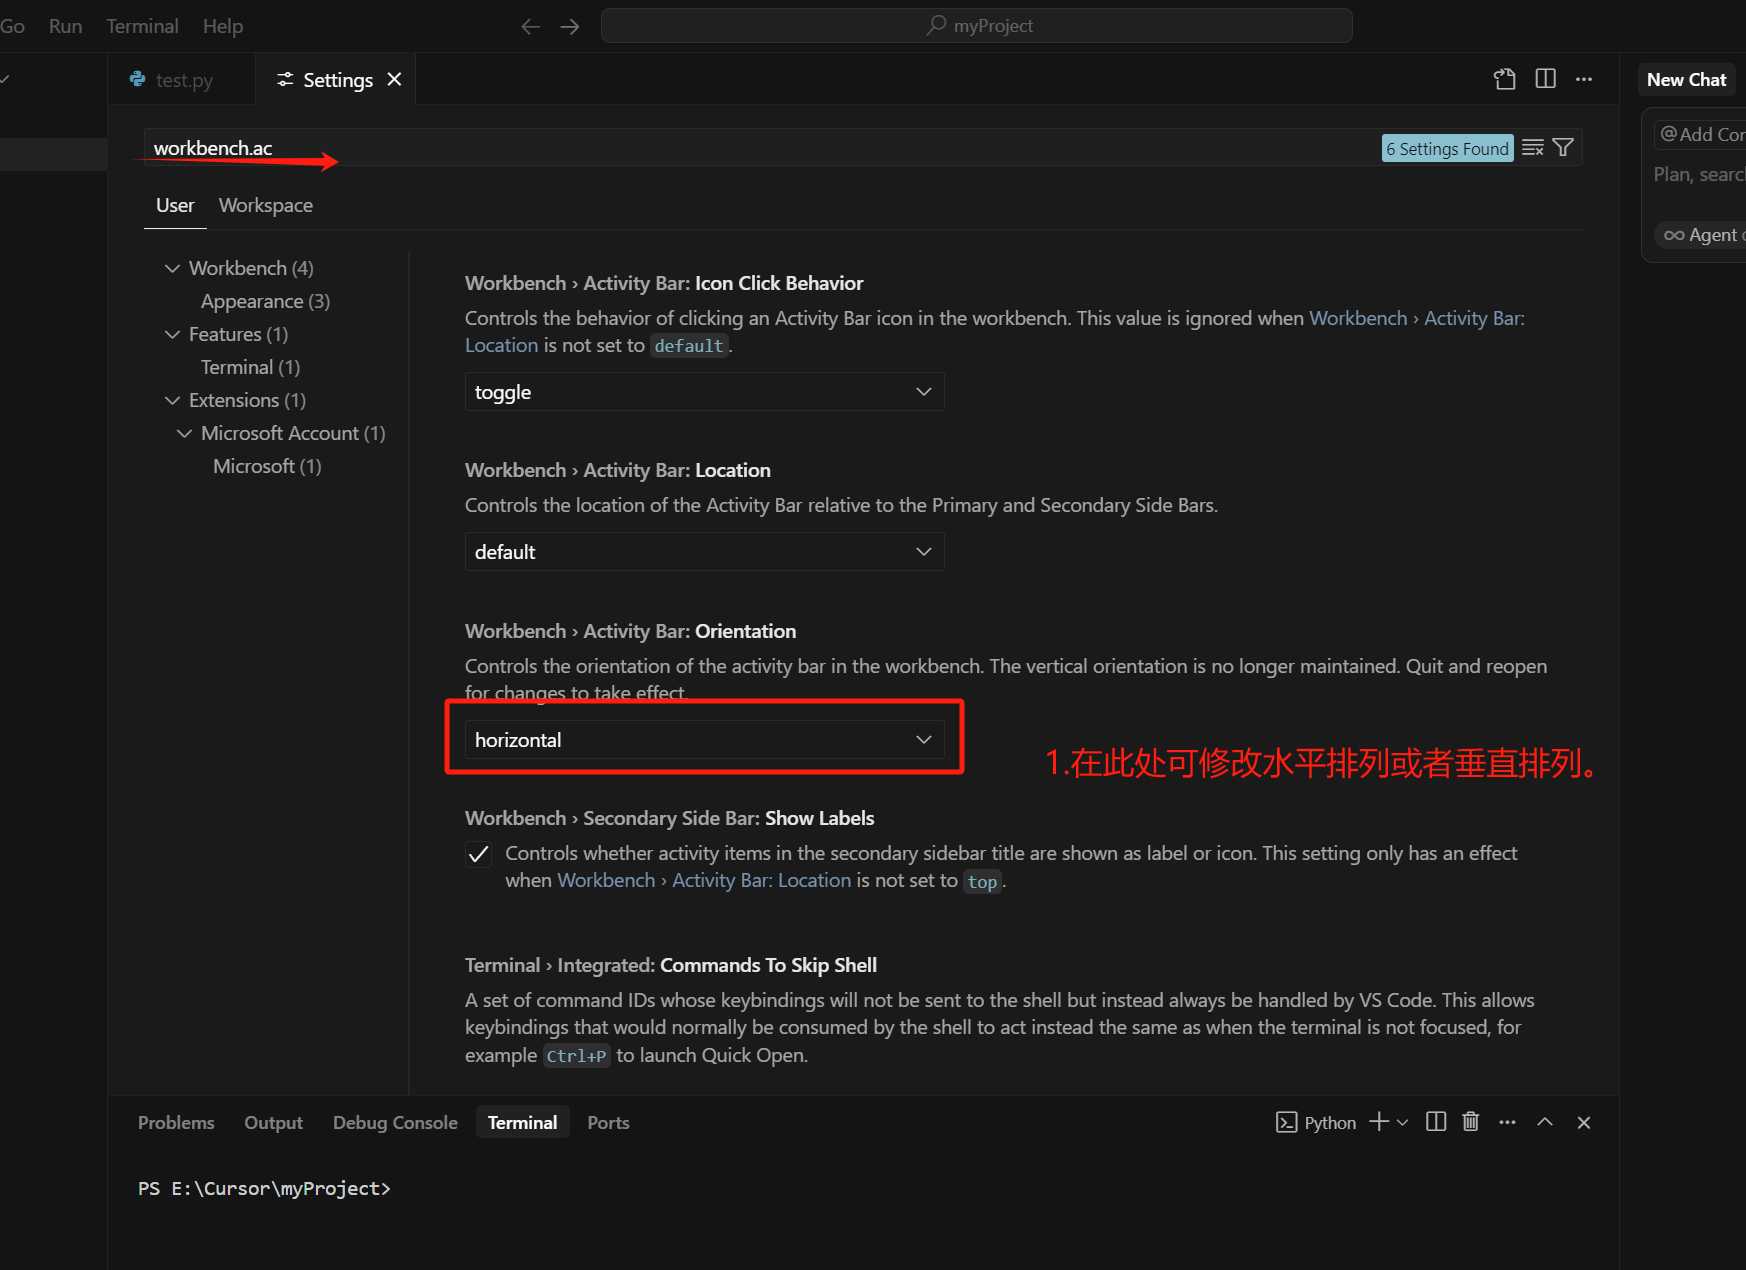This screenshot has width=1746, height=1270.
Task: Open terminal more actions ellipsis
Action: (x=1507, y=1122)
